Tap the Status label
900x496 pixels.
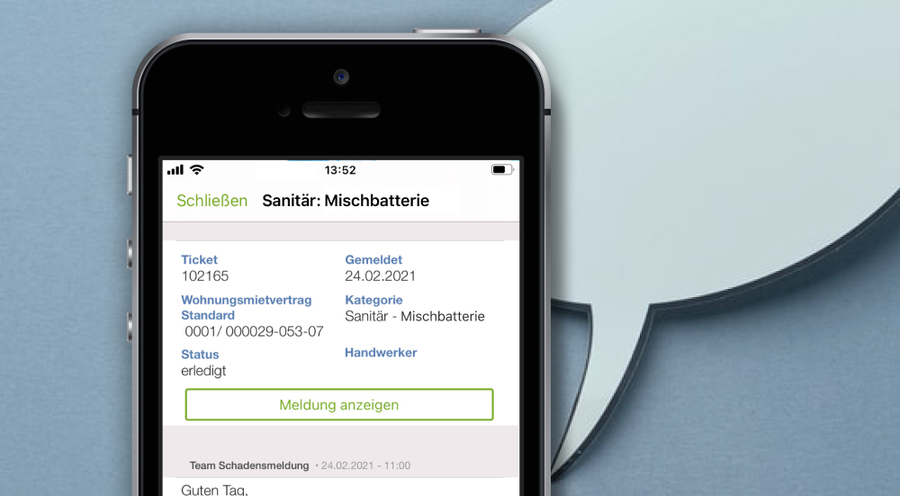coord(200,354)
